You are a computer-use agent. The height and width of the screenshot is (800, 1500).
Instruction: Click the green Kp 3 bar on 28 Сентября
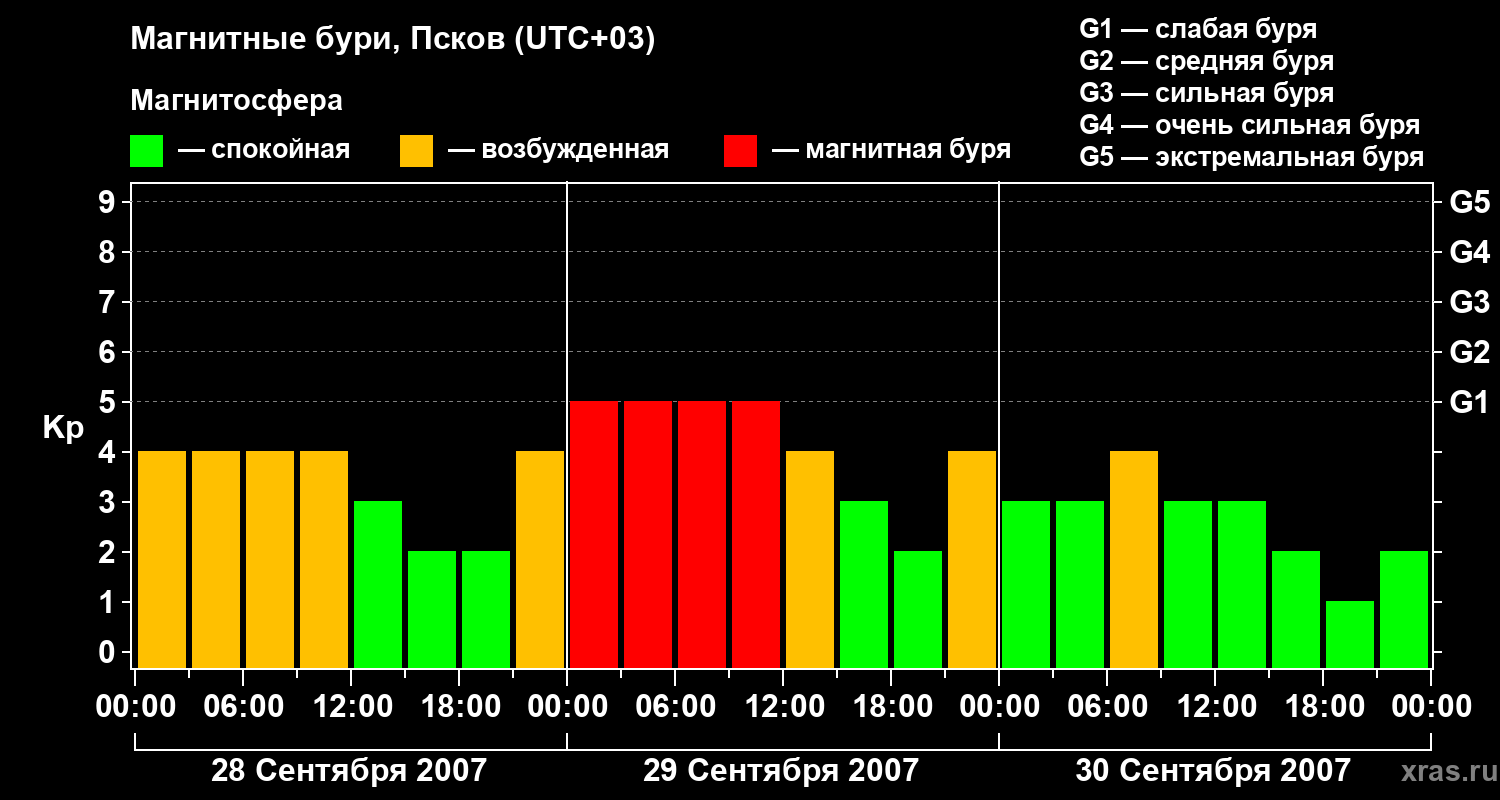coord(378,584)
